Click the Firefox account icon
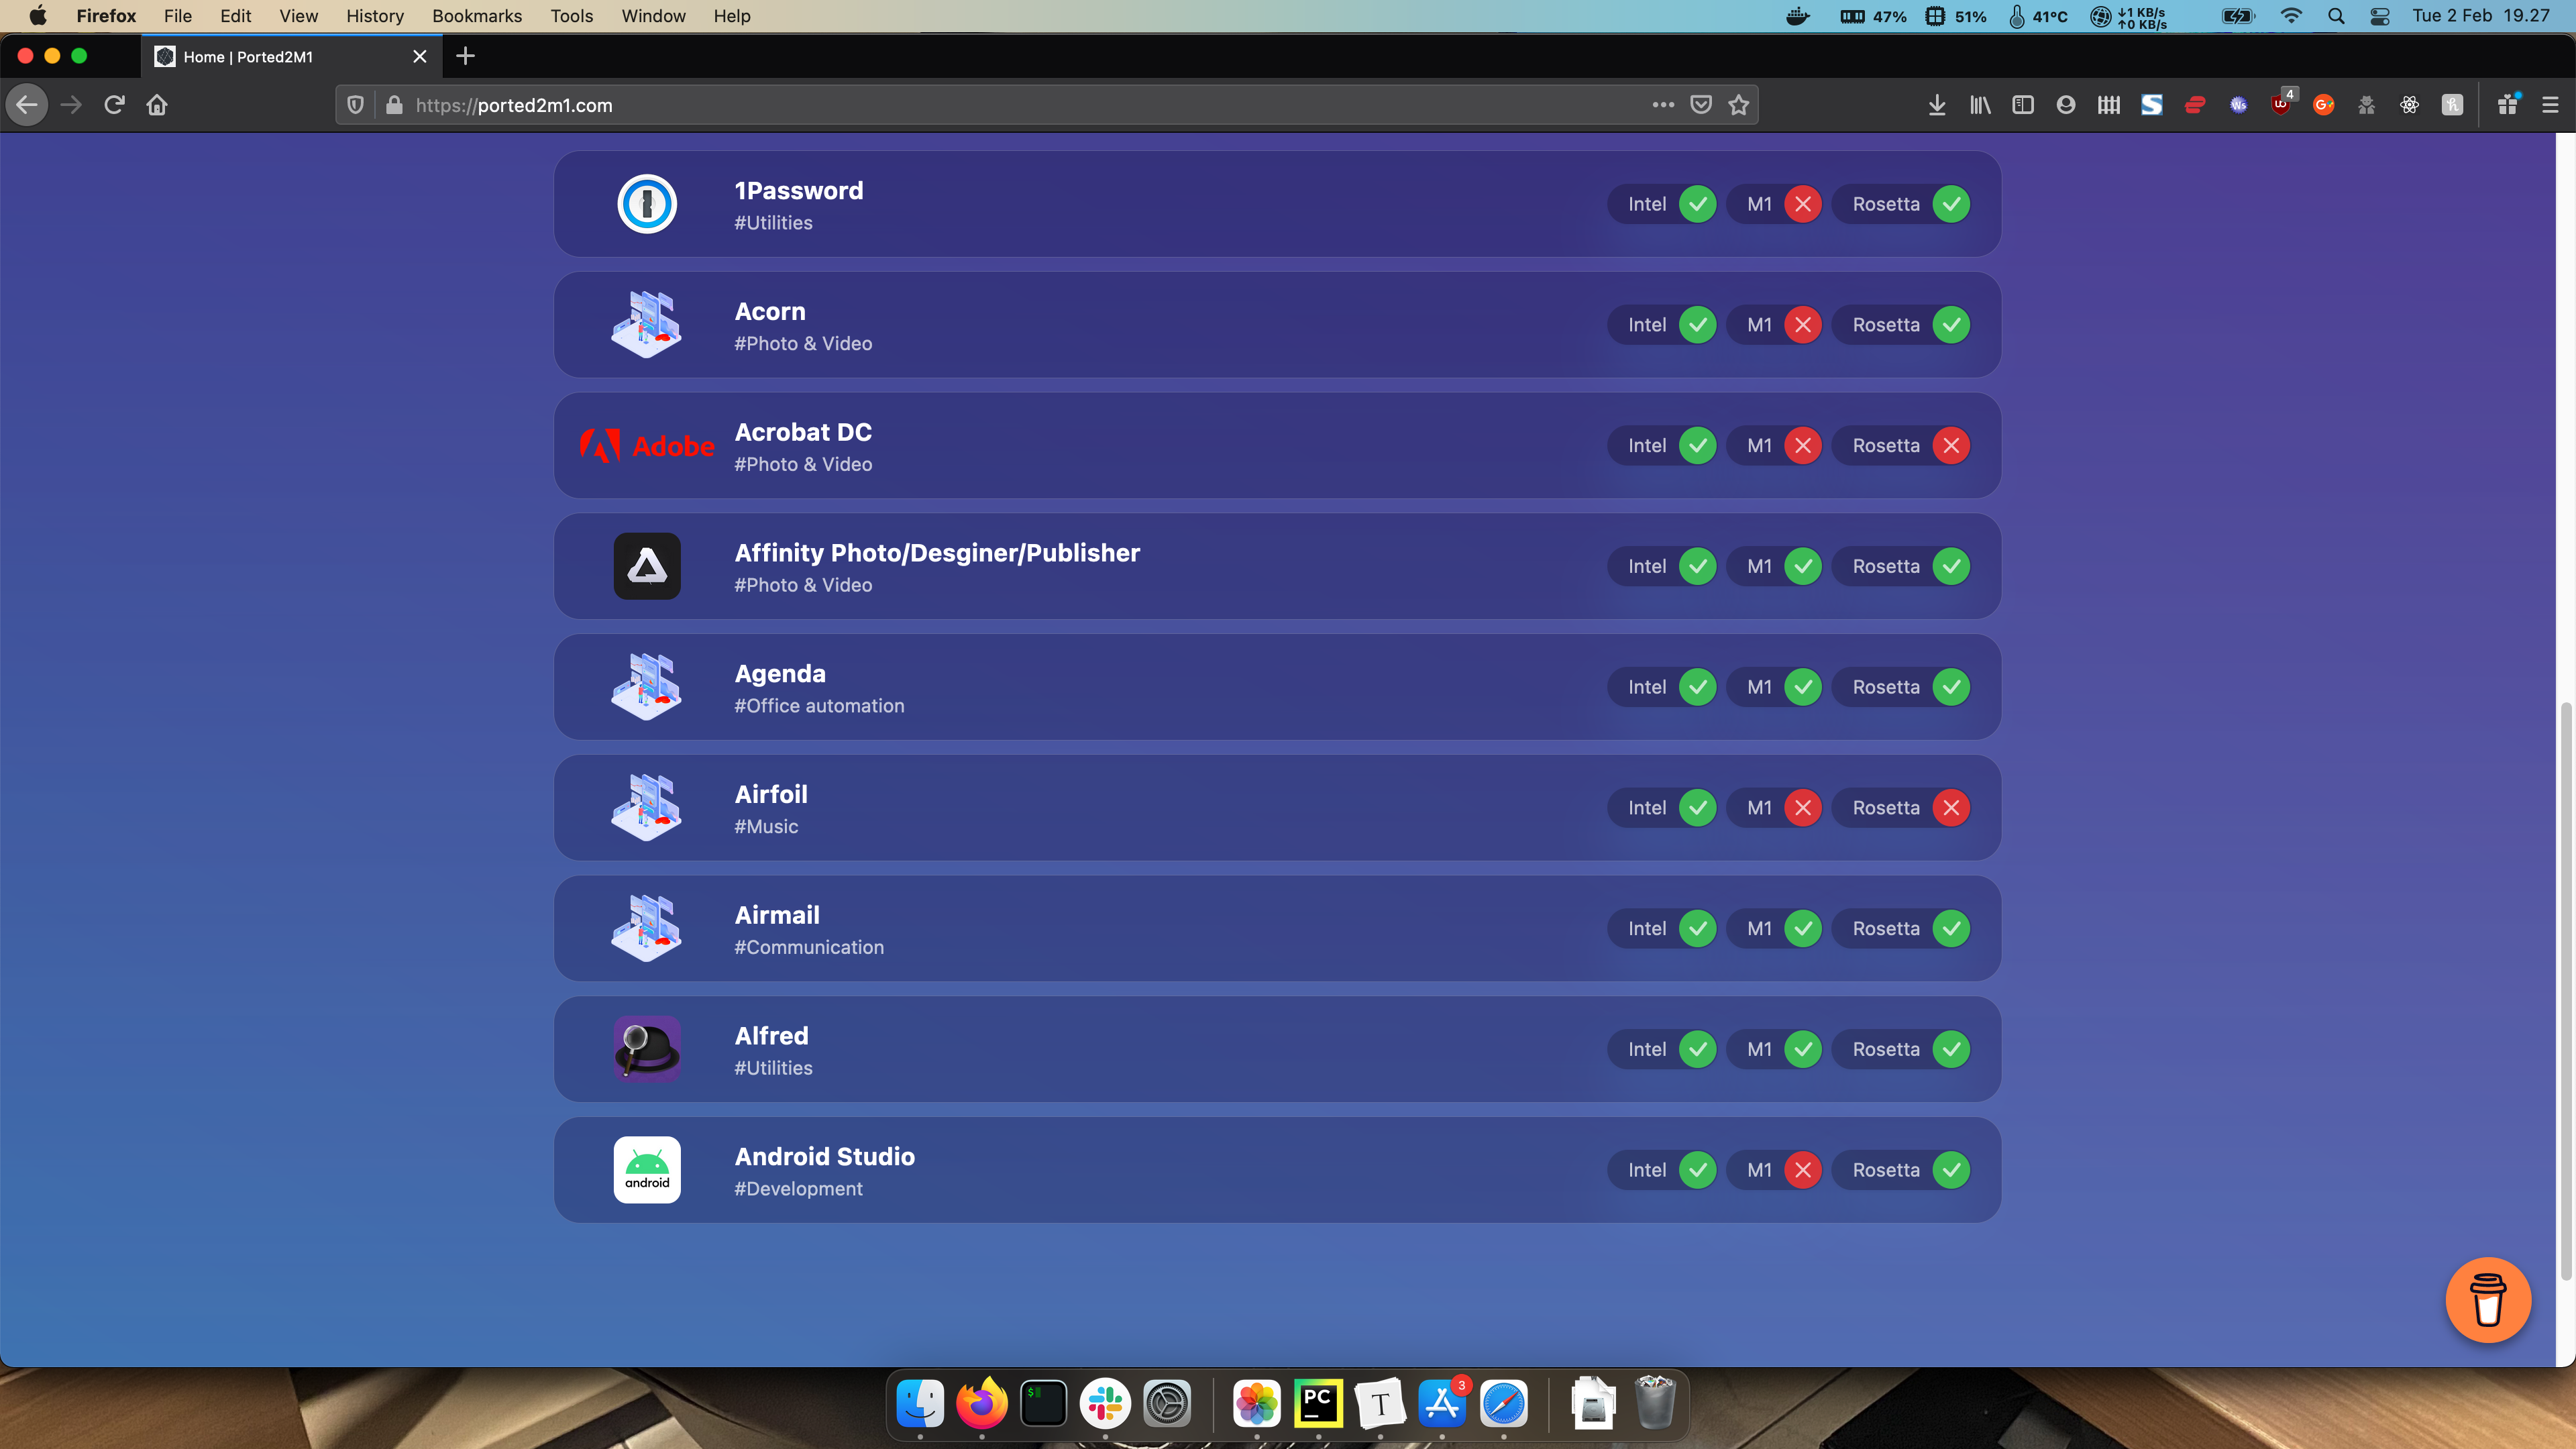2576x1449 pixels. 2066,105
